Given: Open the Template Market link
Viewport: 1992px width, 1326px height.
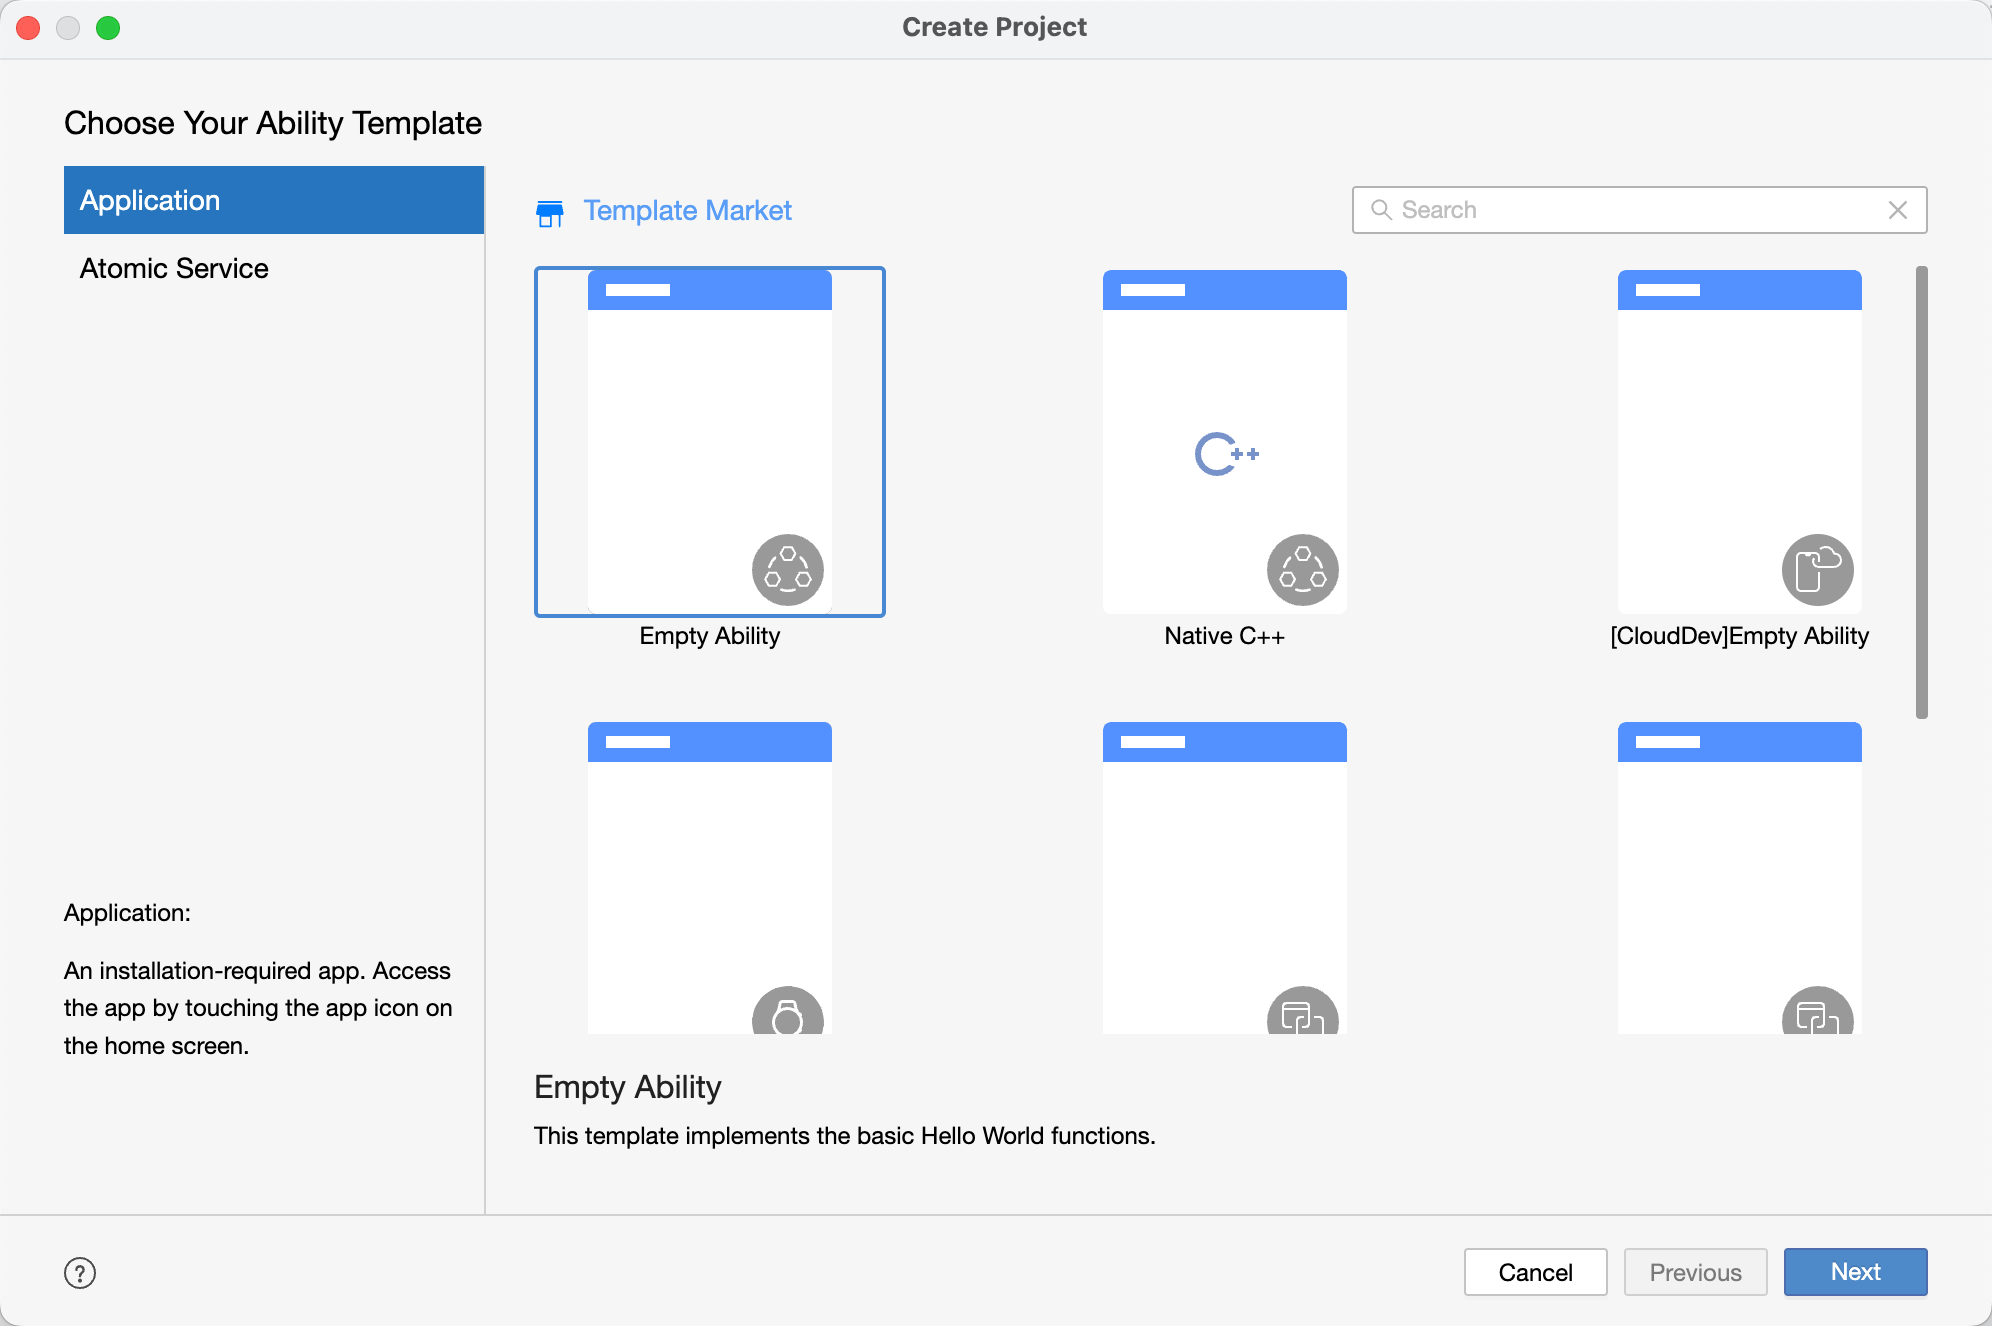Looking at the screenshot, I should click(687, 211).
